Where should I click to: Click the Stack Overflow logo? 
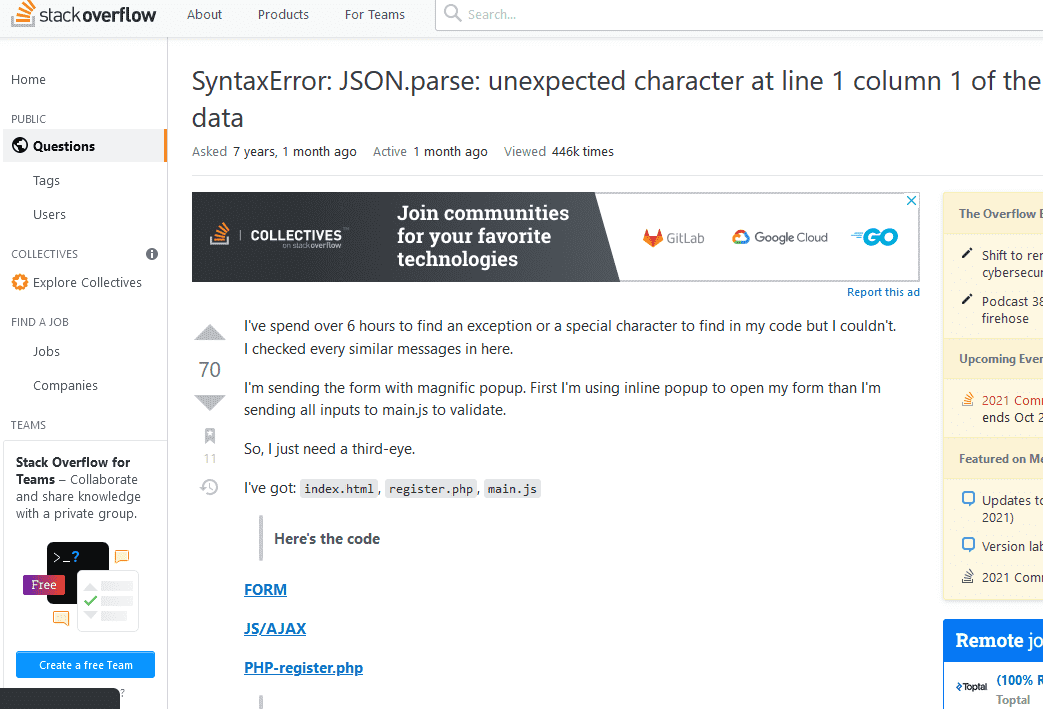click(x=84, y=15)
